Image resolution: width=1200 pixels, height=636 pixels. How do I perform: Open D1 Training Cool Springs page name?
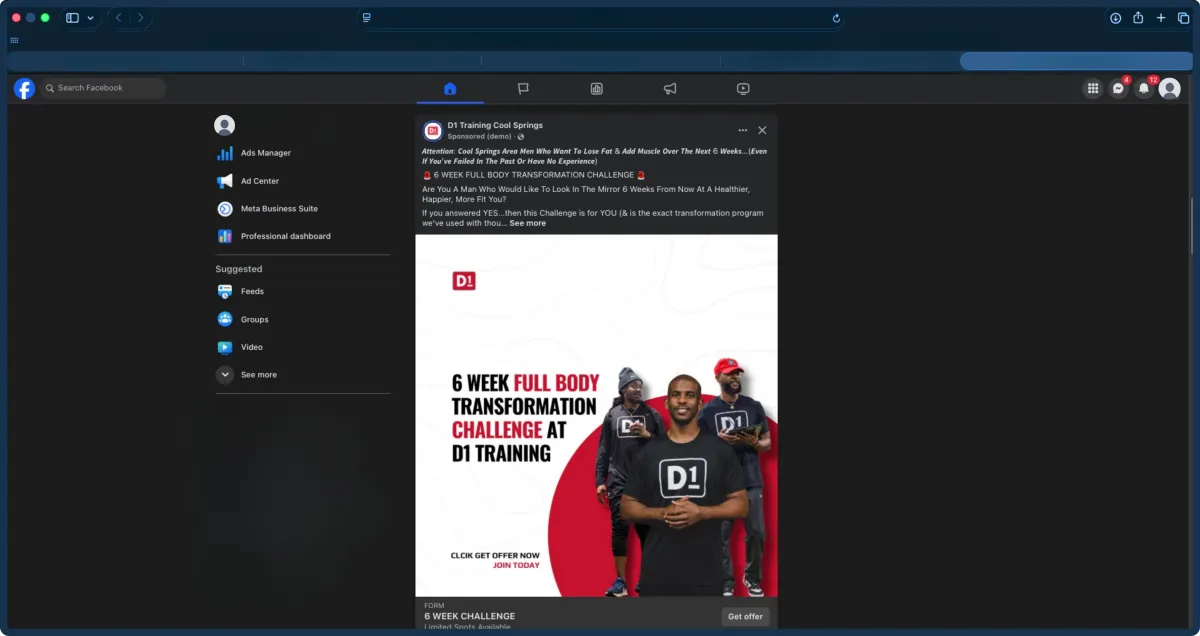coord(495,125)
